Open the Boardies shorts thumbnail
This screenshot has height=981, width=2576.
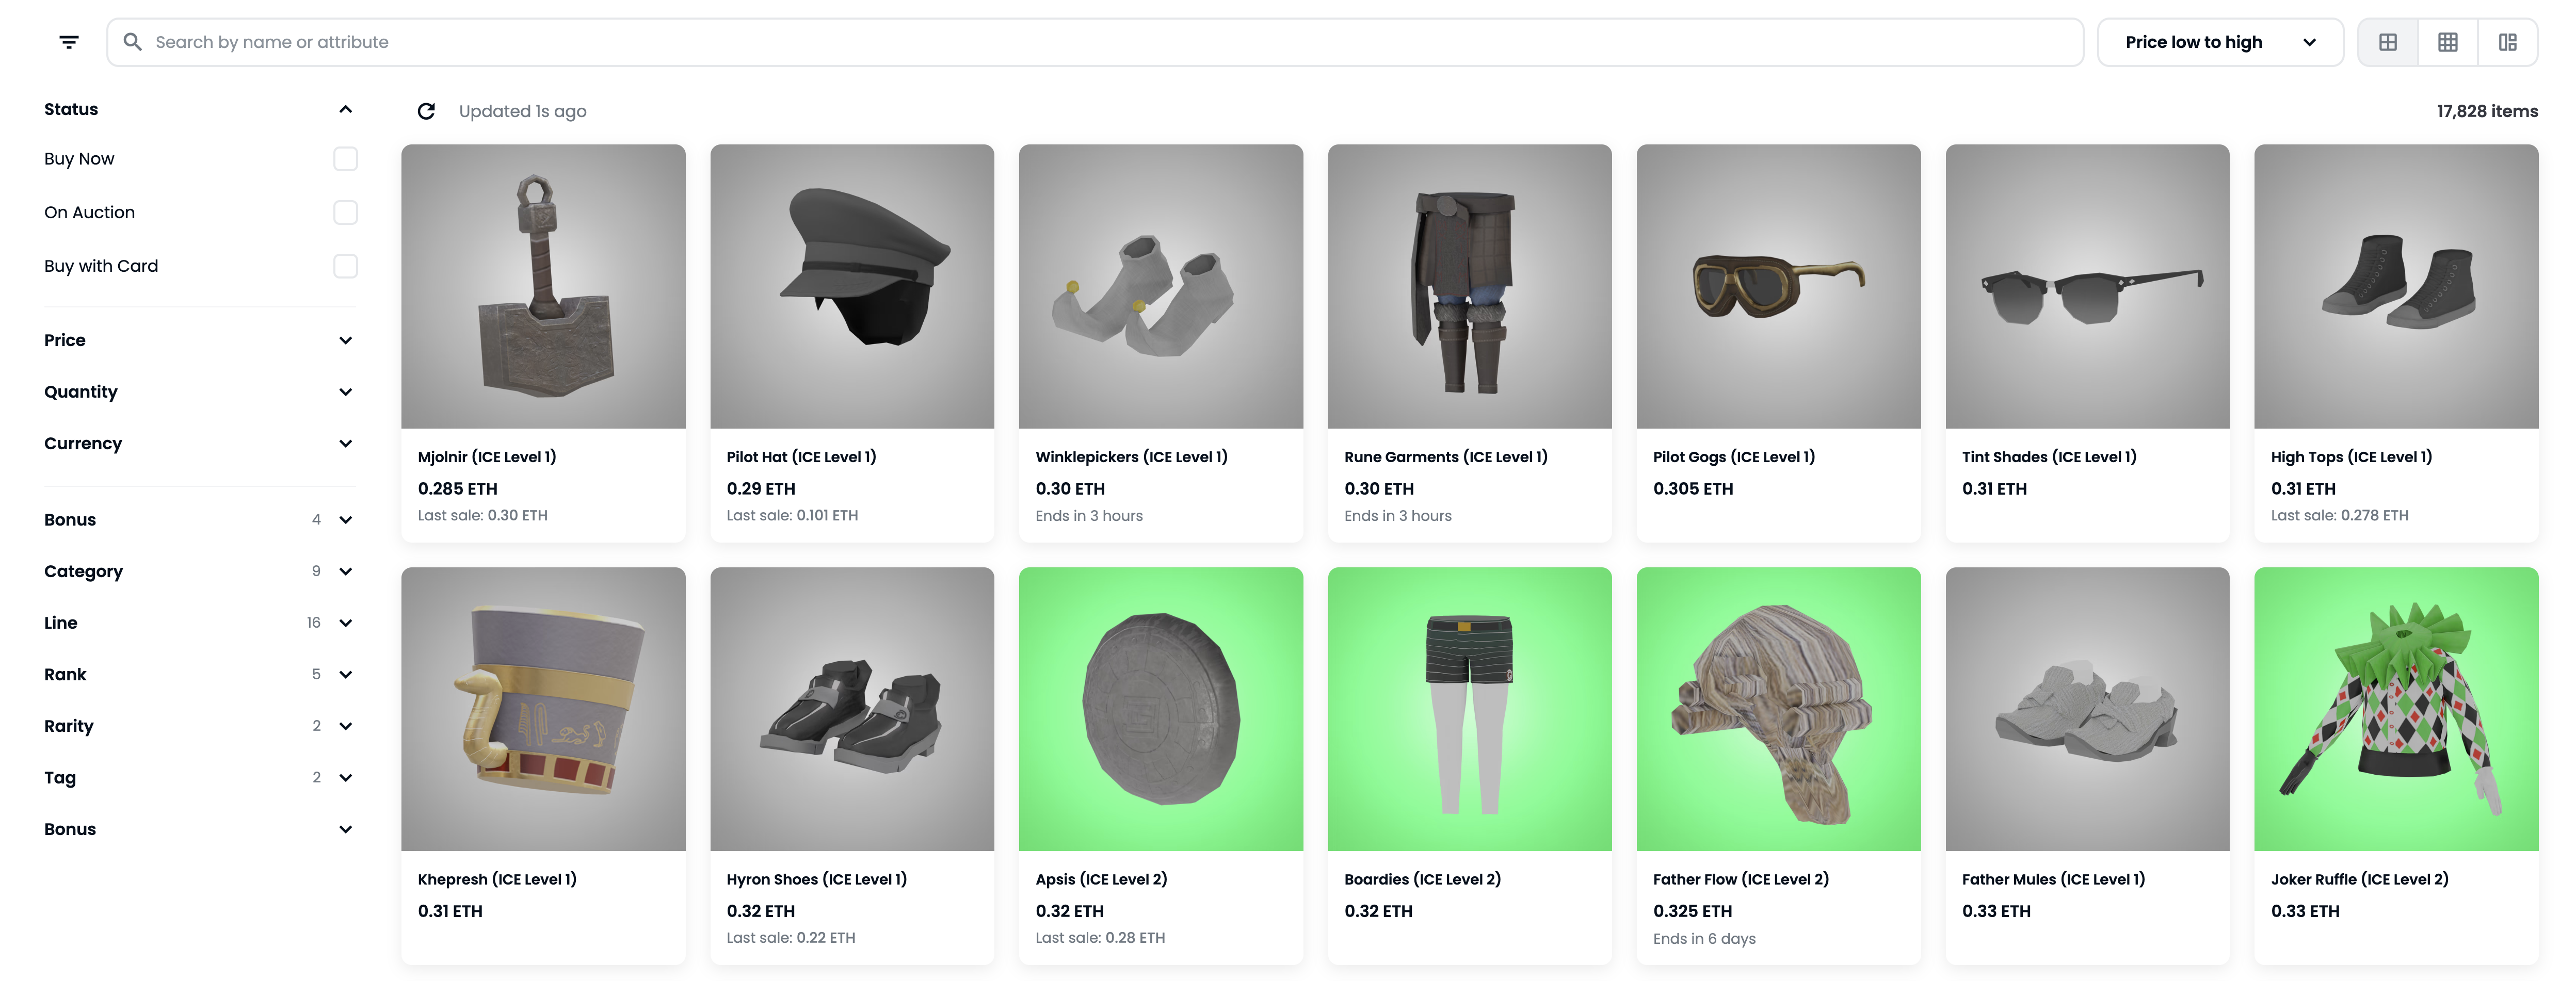click(1470, 709)
